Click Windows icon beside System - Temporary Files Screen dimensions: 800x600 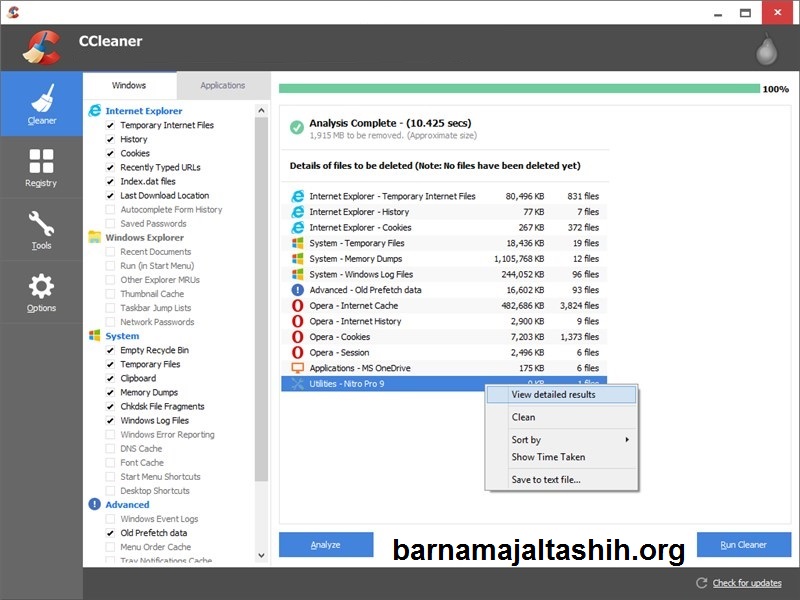[x=297, y=243]
